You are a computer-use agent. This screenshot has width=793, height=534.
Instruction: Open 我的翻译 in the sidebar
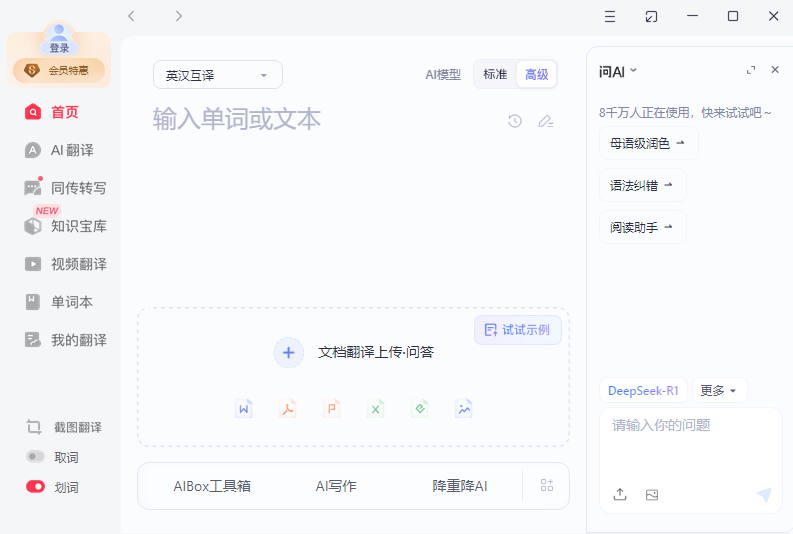click(65, 340)
